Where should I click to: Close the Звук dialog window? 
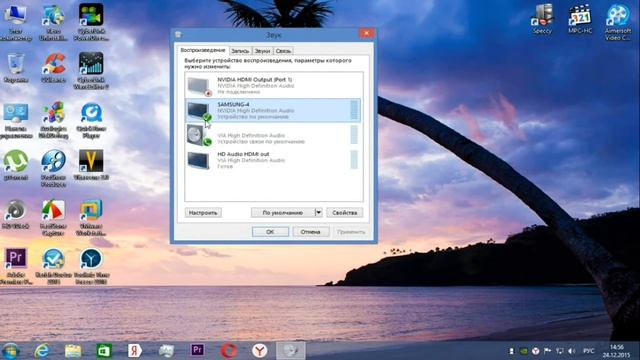tap(366, 33)
